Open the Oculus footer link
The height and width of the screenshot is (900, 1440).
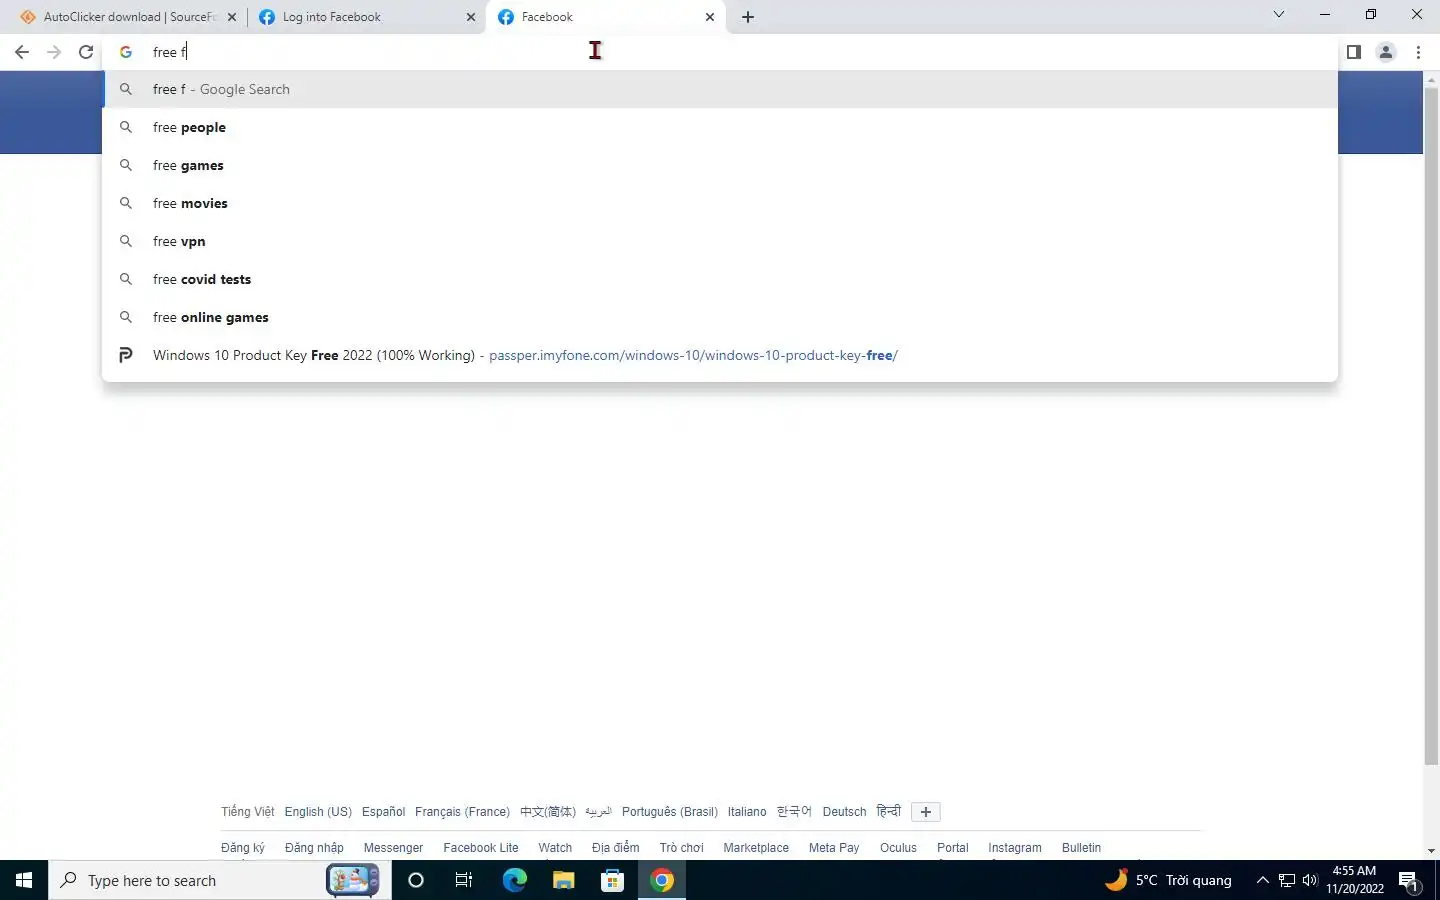pos(898,848)
